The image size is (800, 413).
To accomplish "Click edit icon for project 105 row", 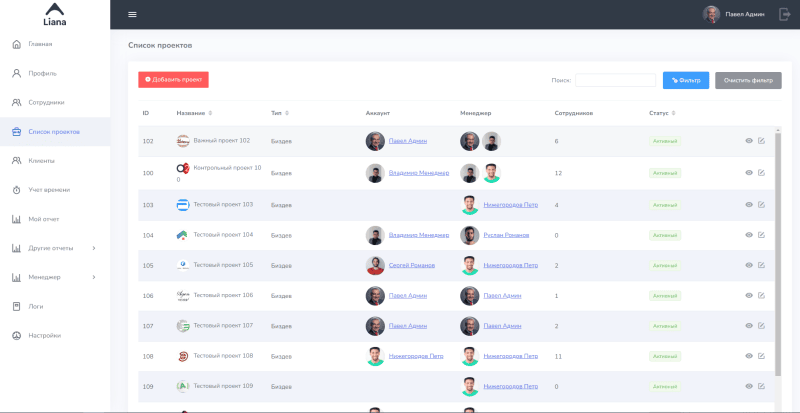I will (761, 265).
